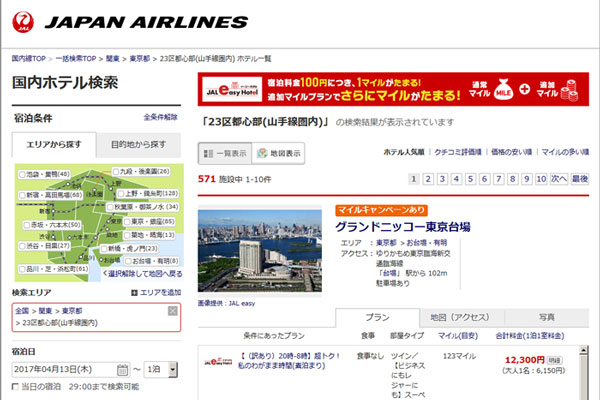Check the 赤坂・六本木(50) area checkbox
This screenshot has width=600, height=400.
click(x=26, y=225)
